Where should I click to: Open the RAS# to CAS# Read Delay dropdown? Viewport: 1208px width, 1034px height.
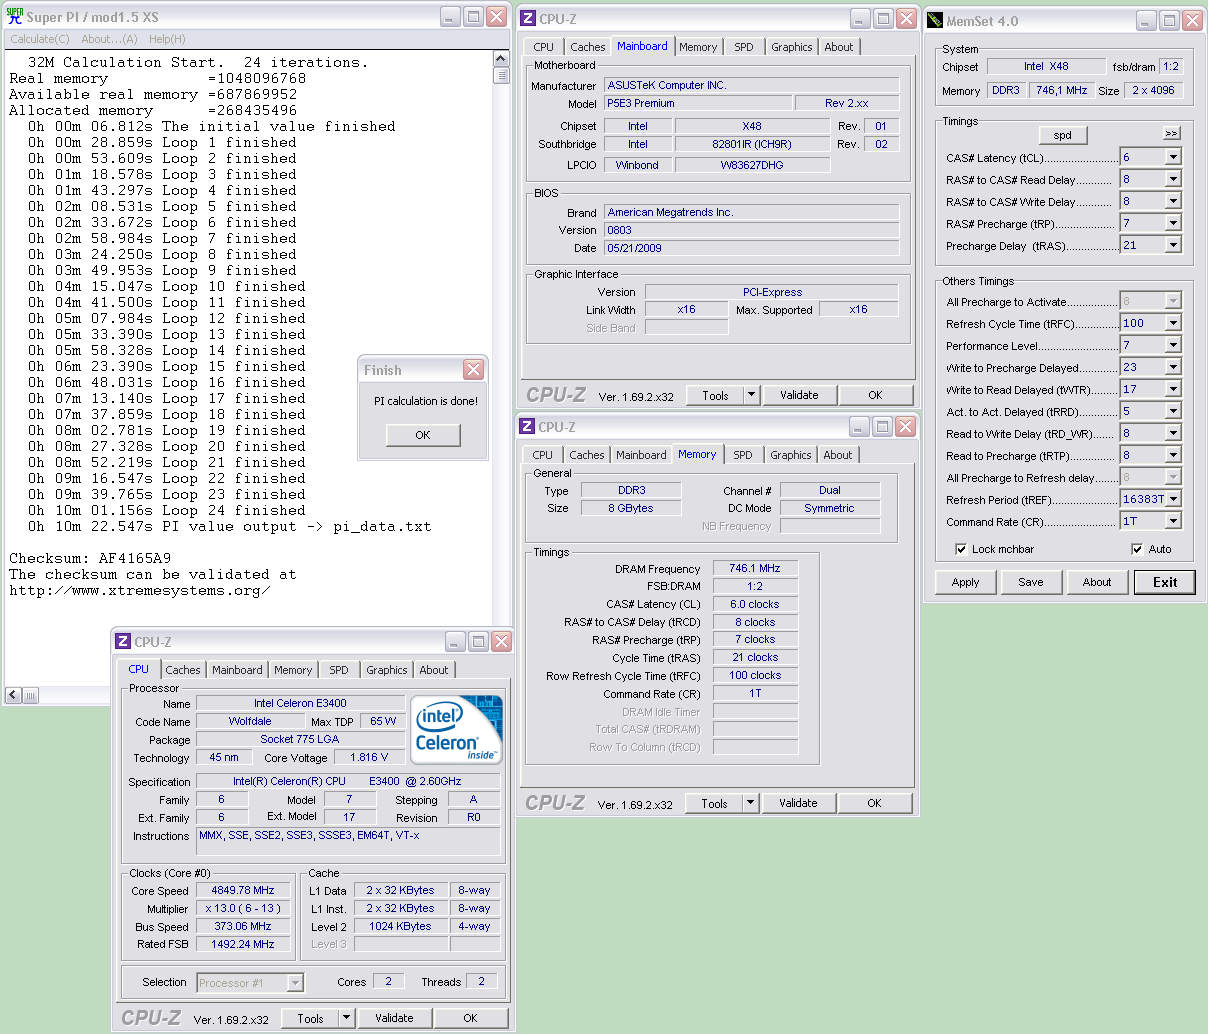[1173, 179]
